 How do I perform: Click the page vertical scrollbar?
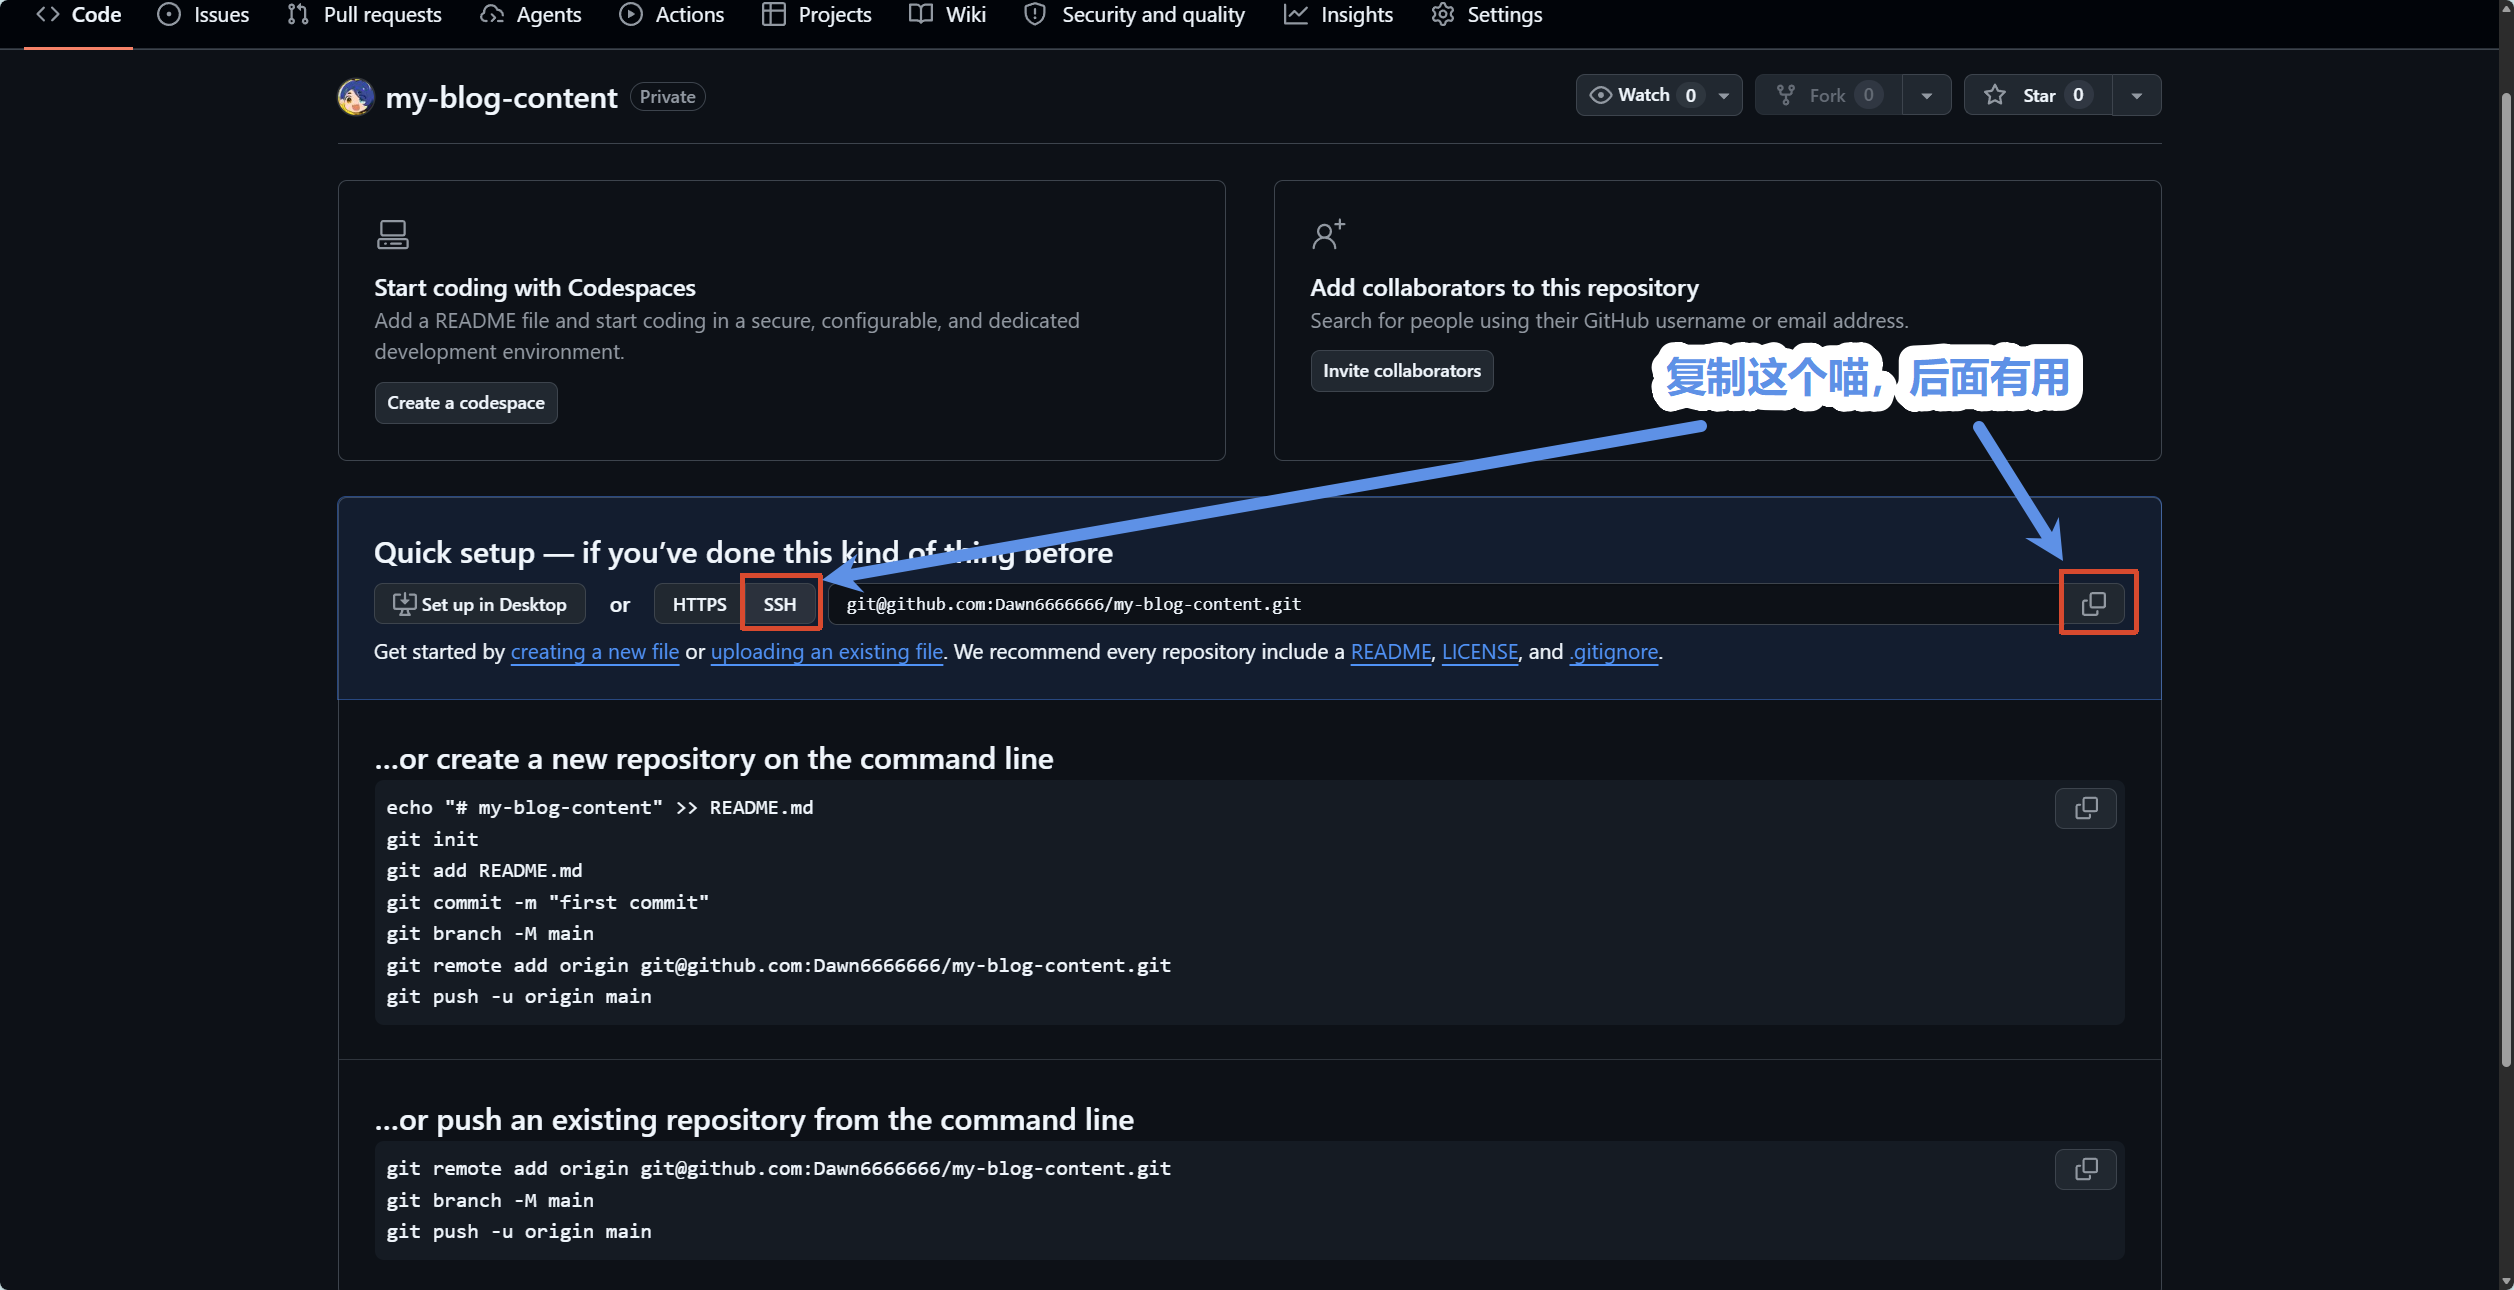(x=2506, y=580)
